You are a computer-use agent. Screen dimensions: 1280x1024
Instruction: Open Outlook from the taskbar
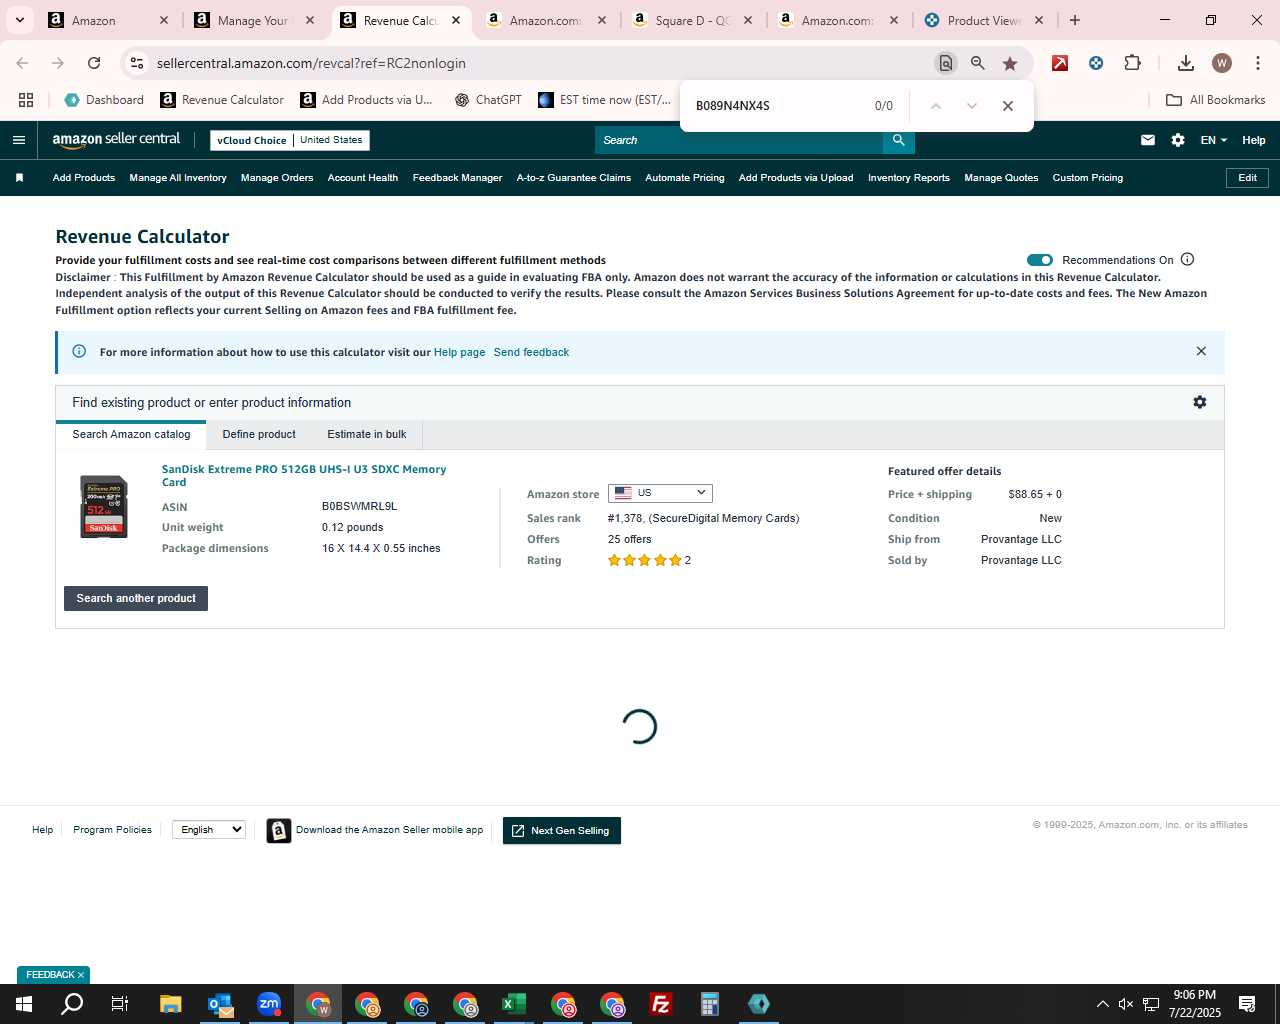(220, 1004)
